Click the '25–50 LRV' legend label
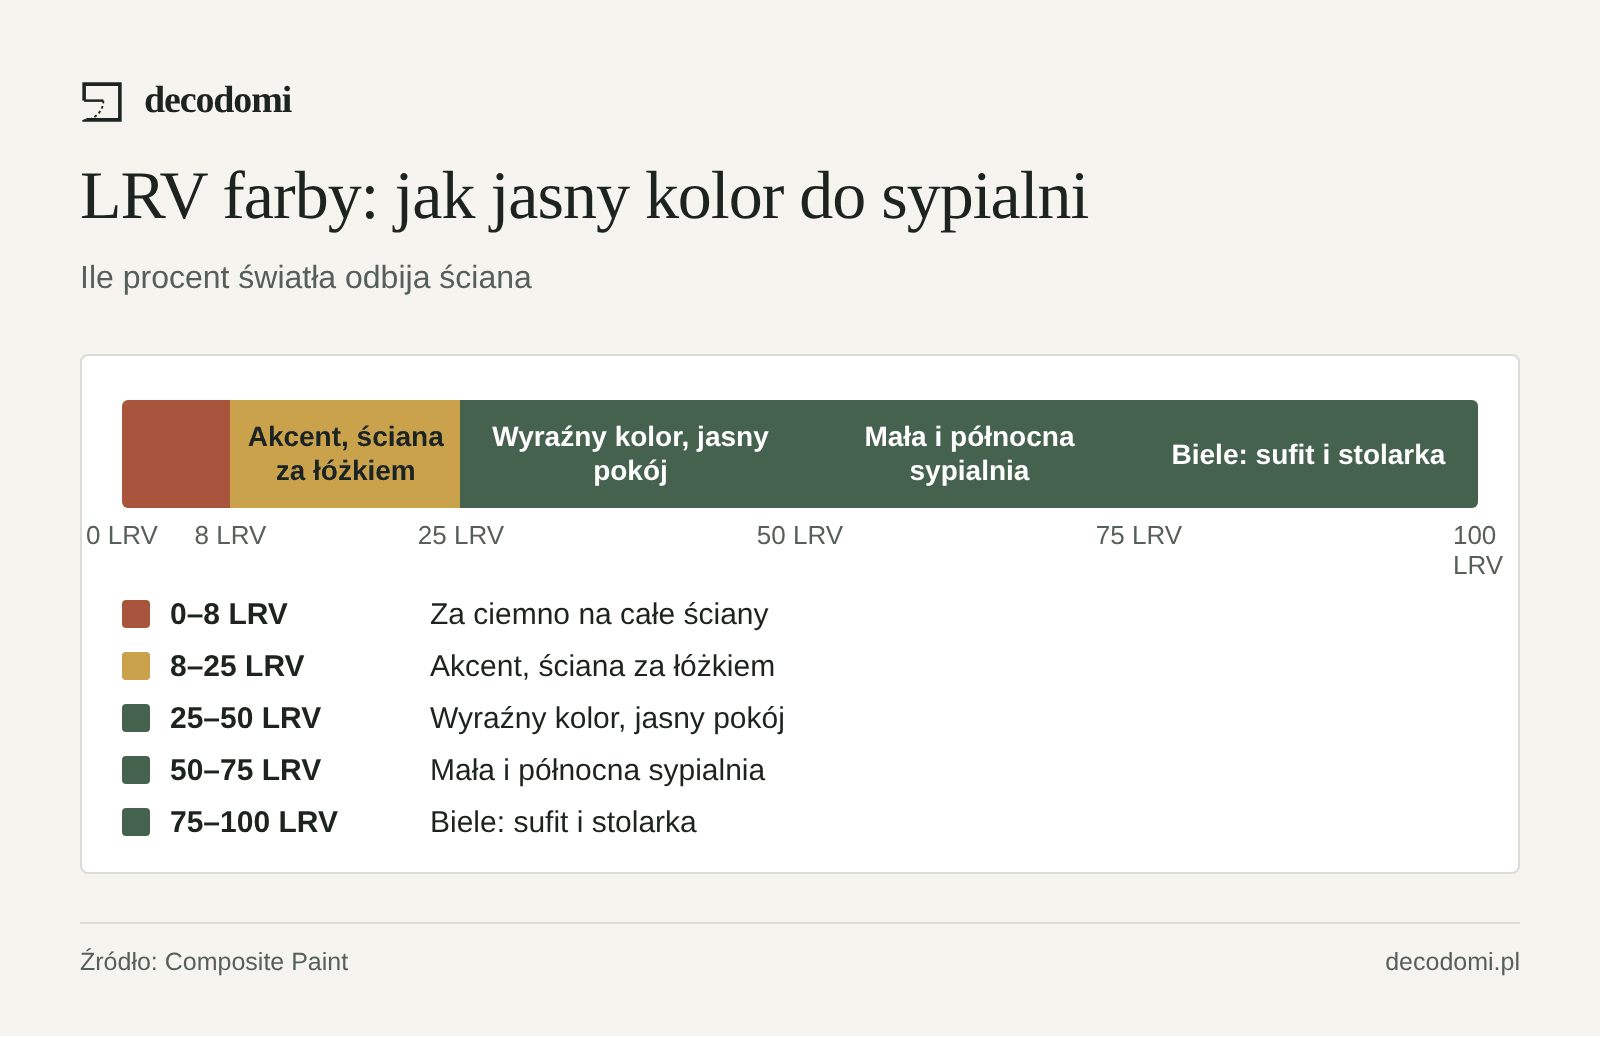Viewport: 1600px width, 1038px height. [246, 718]
